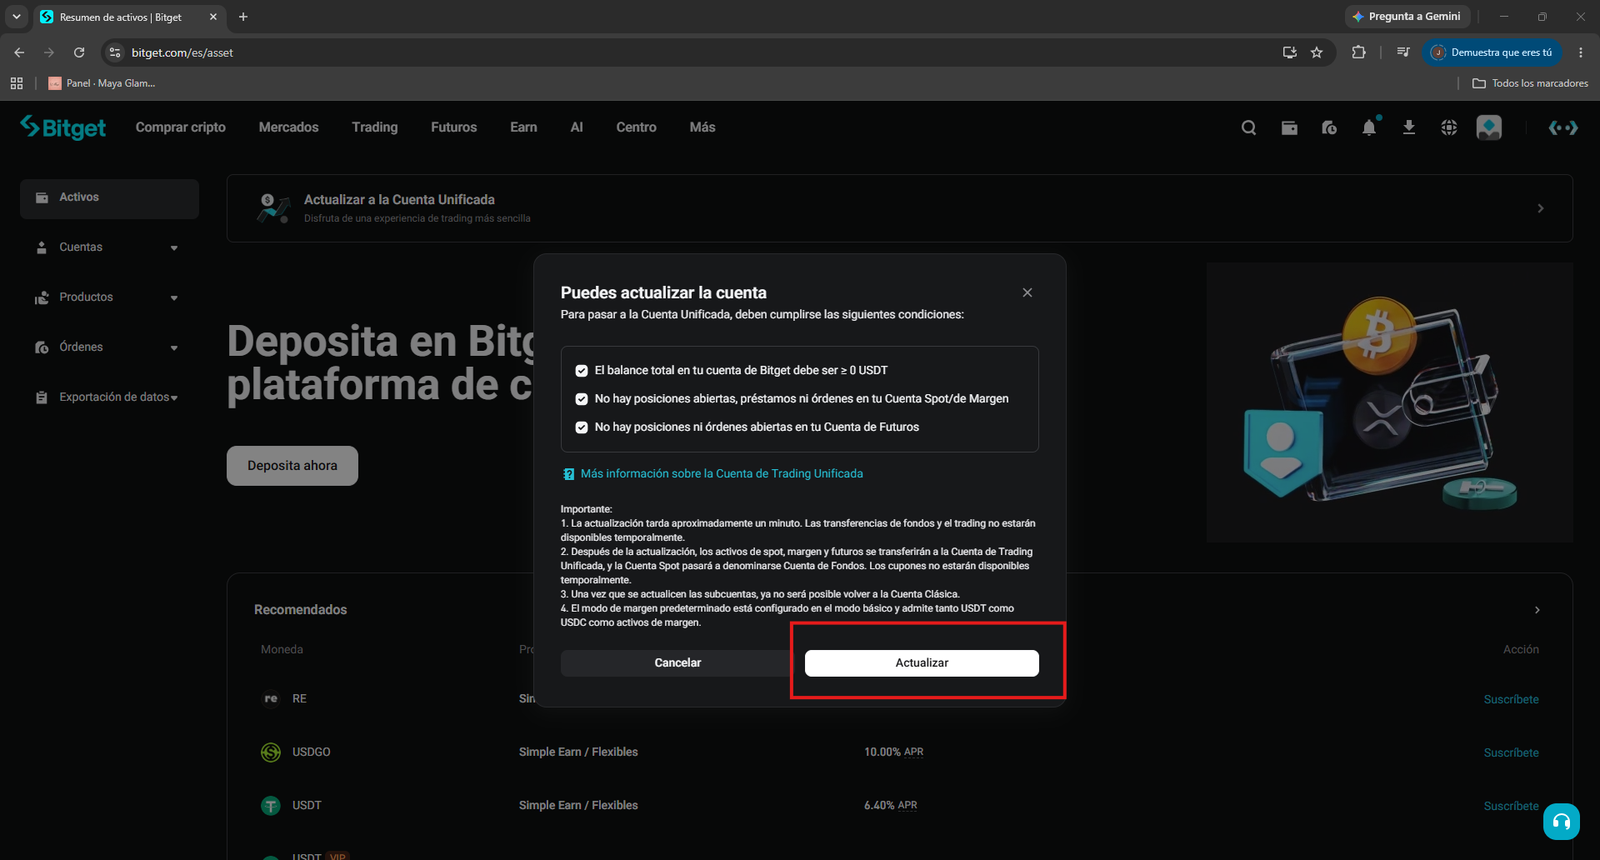
Task: Click the Bitget logo
Action: (63, 127)
